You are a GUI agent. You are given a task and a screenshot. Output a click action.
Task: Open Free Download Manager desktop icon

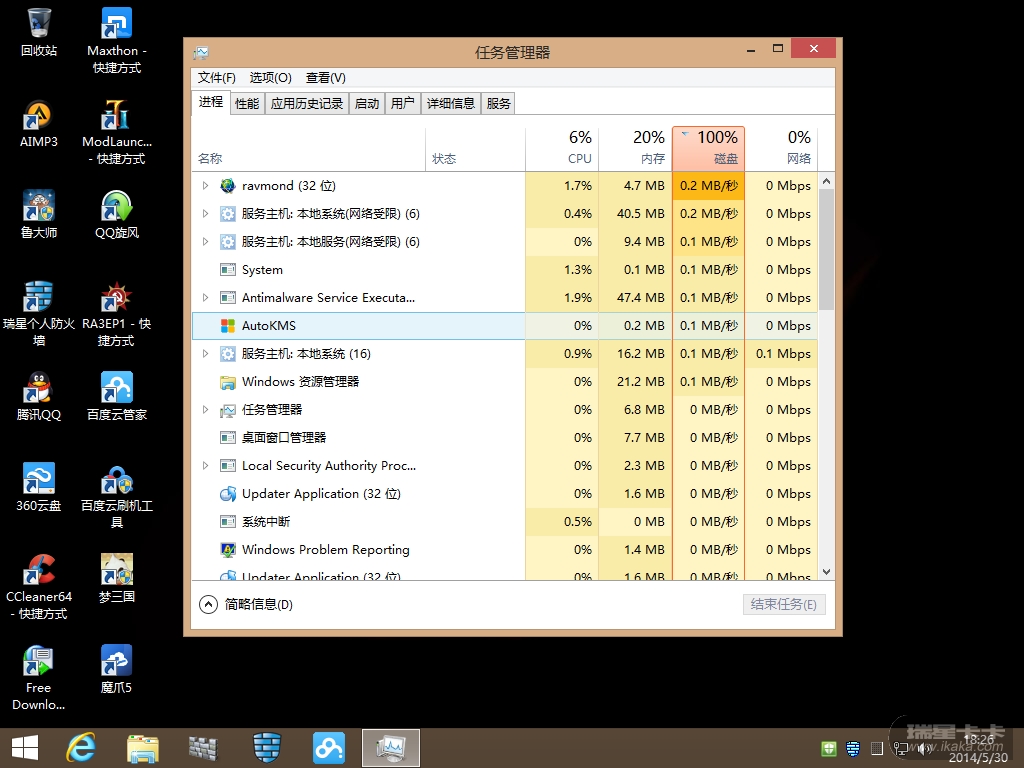pos(39,678)
